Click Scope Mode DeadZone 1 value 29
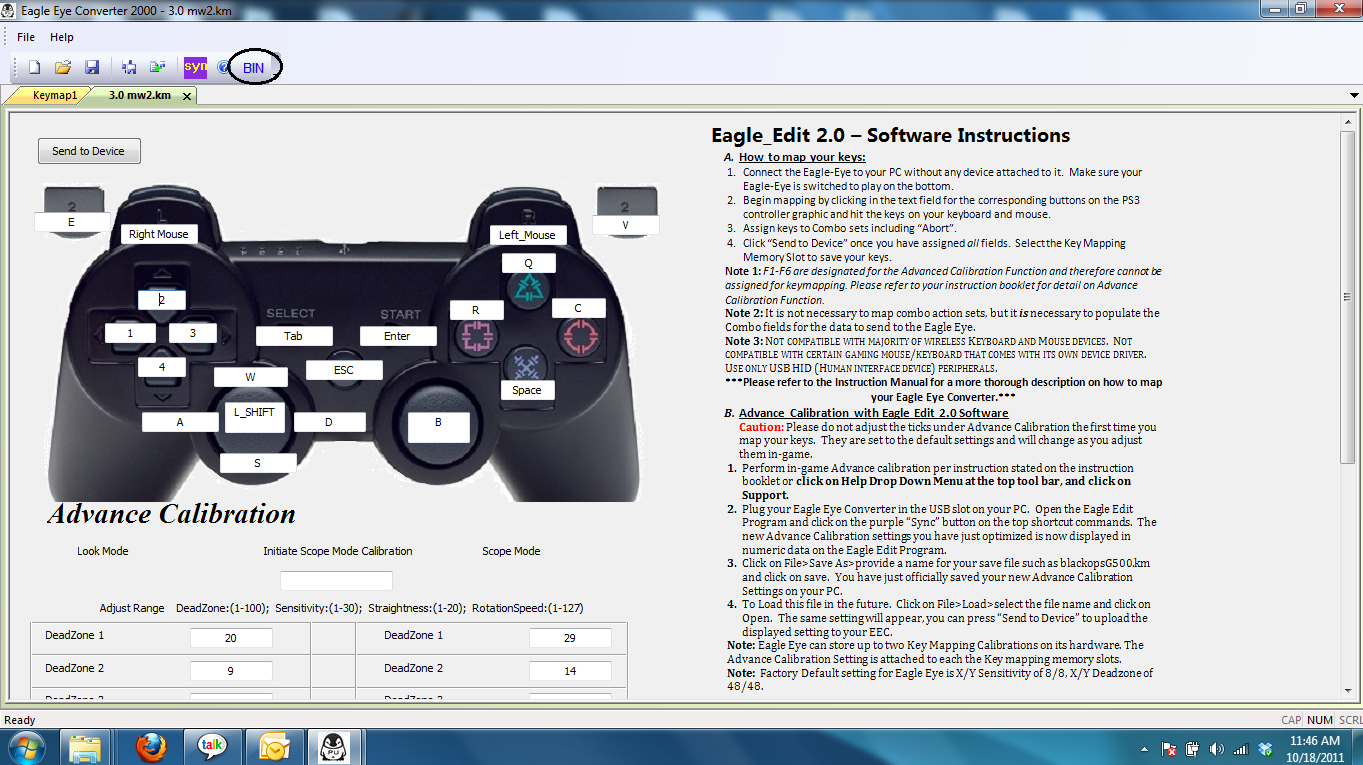 click(570, 638)
